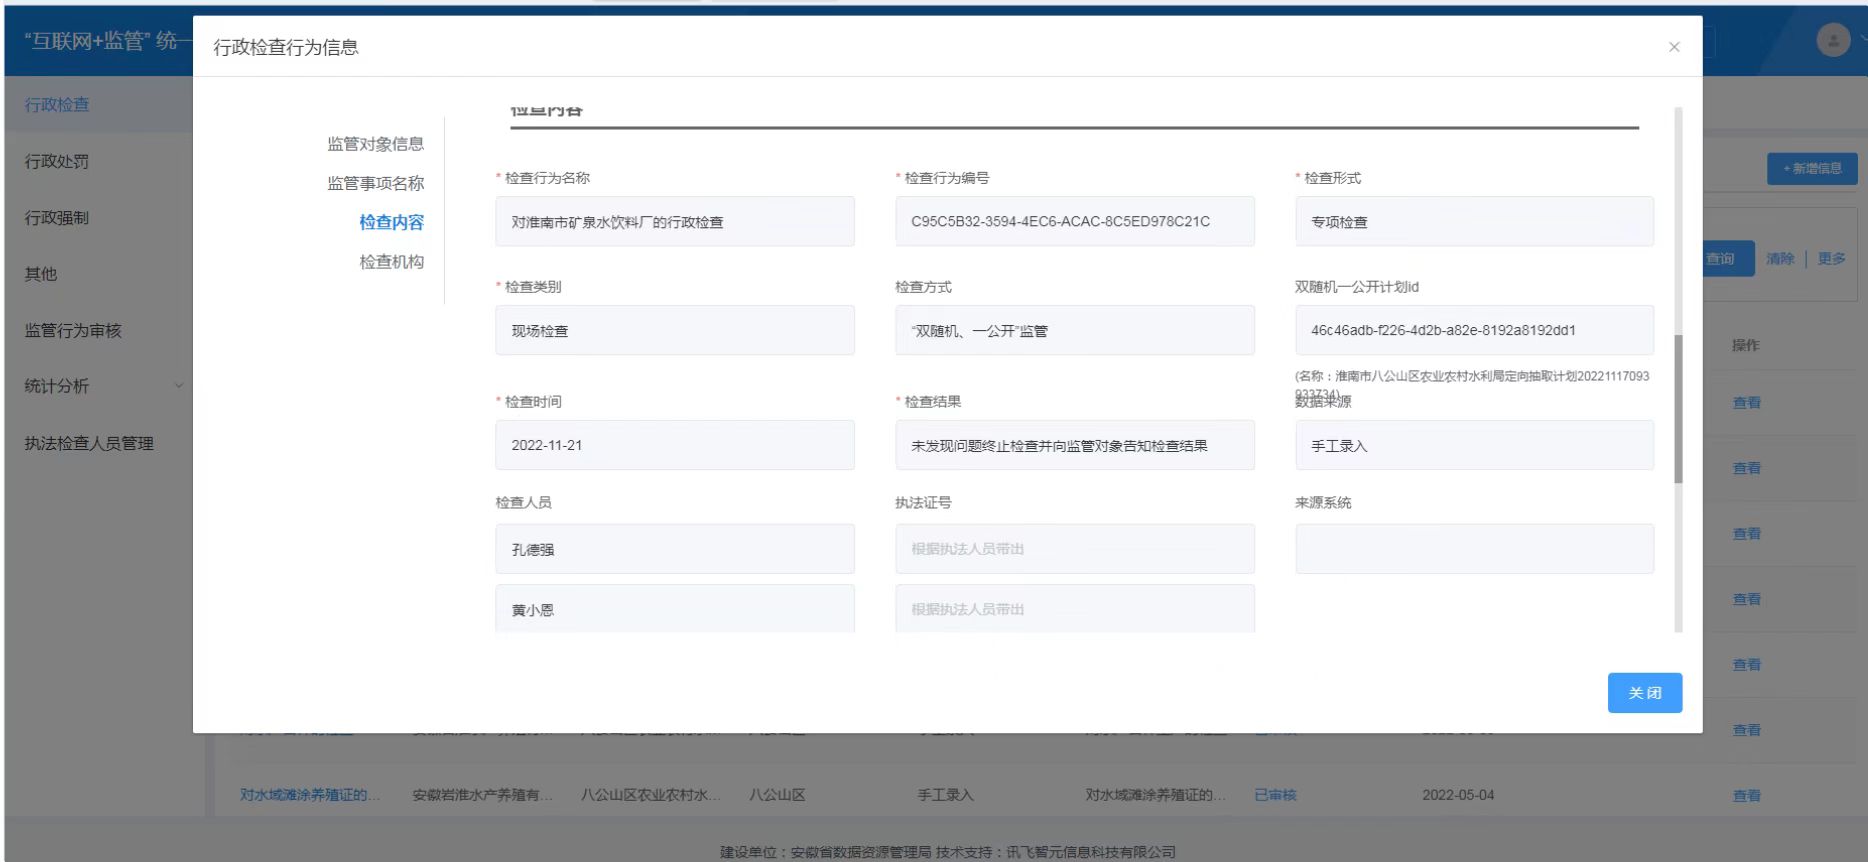The image size is (1868, 862).
Task: Open 行政处罚 in the left sidebar
Action: tap(57, 161)
